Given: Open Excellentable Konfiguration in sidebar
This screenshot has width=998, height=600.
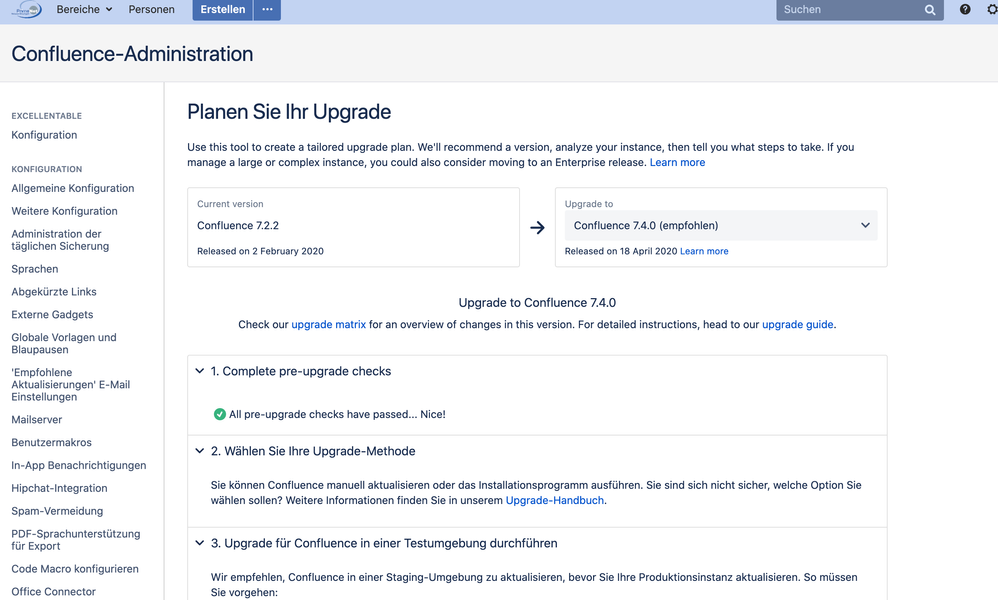Looking at the screenshot, I should pos(44,135).
